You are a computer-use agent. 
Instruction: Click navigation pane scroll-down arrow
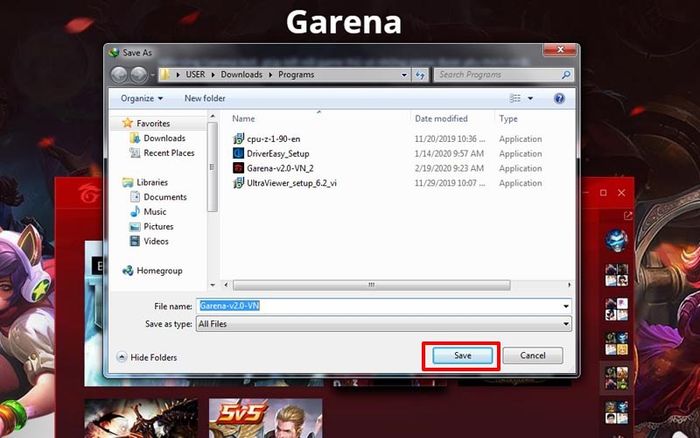click(x=212, y=285)
